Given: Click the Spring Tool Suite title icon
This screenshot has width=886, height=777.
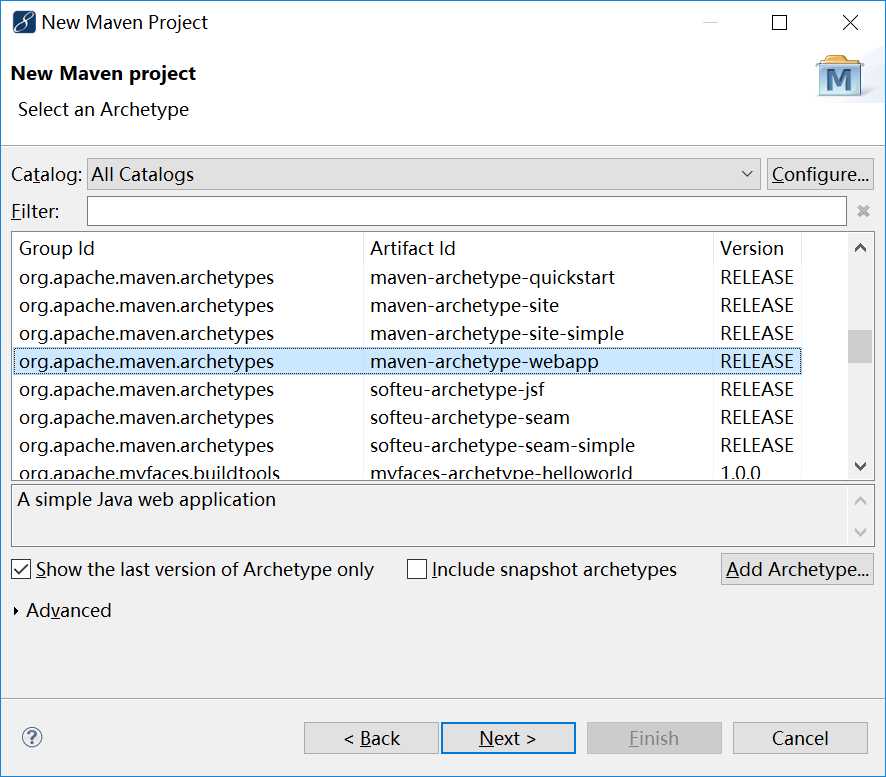Looking at the screenshot, I should (x=23, y=22).
